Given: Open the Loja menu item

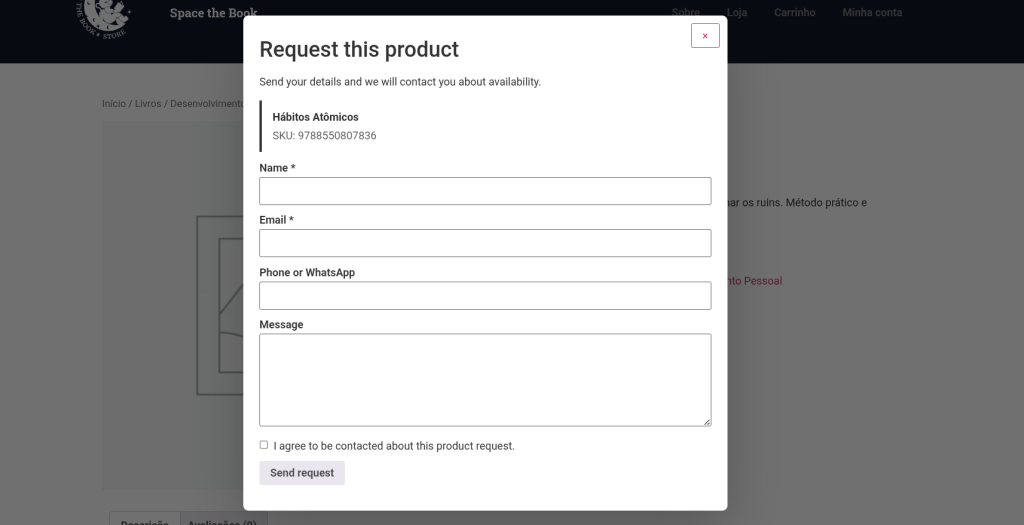Looking at the screenshot, I should 737,12.
